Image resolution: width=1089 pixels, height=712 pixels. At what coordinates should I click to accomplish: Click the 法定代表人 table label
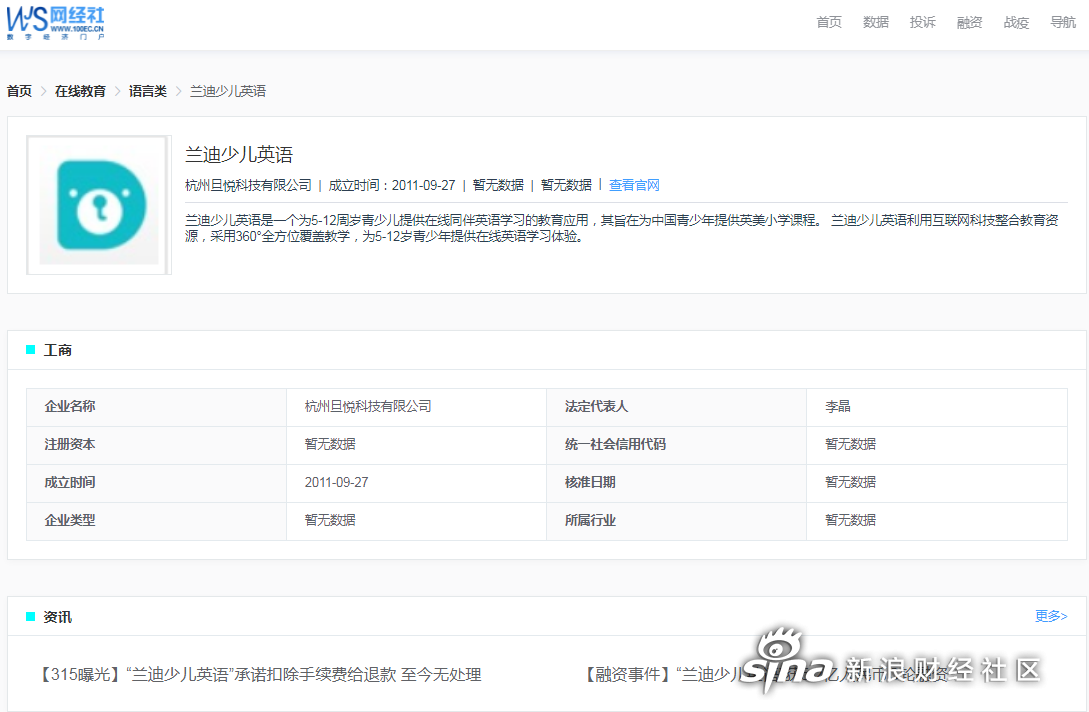(x=597, y=406)
